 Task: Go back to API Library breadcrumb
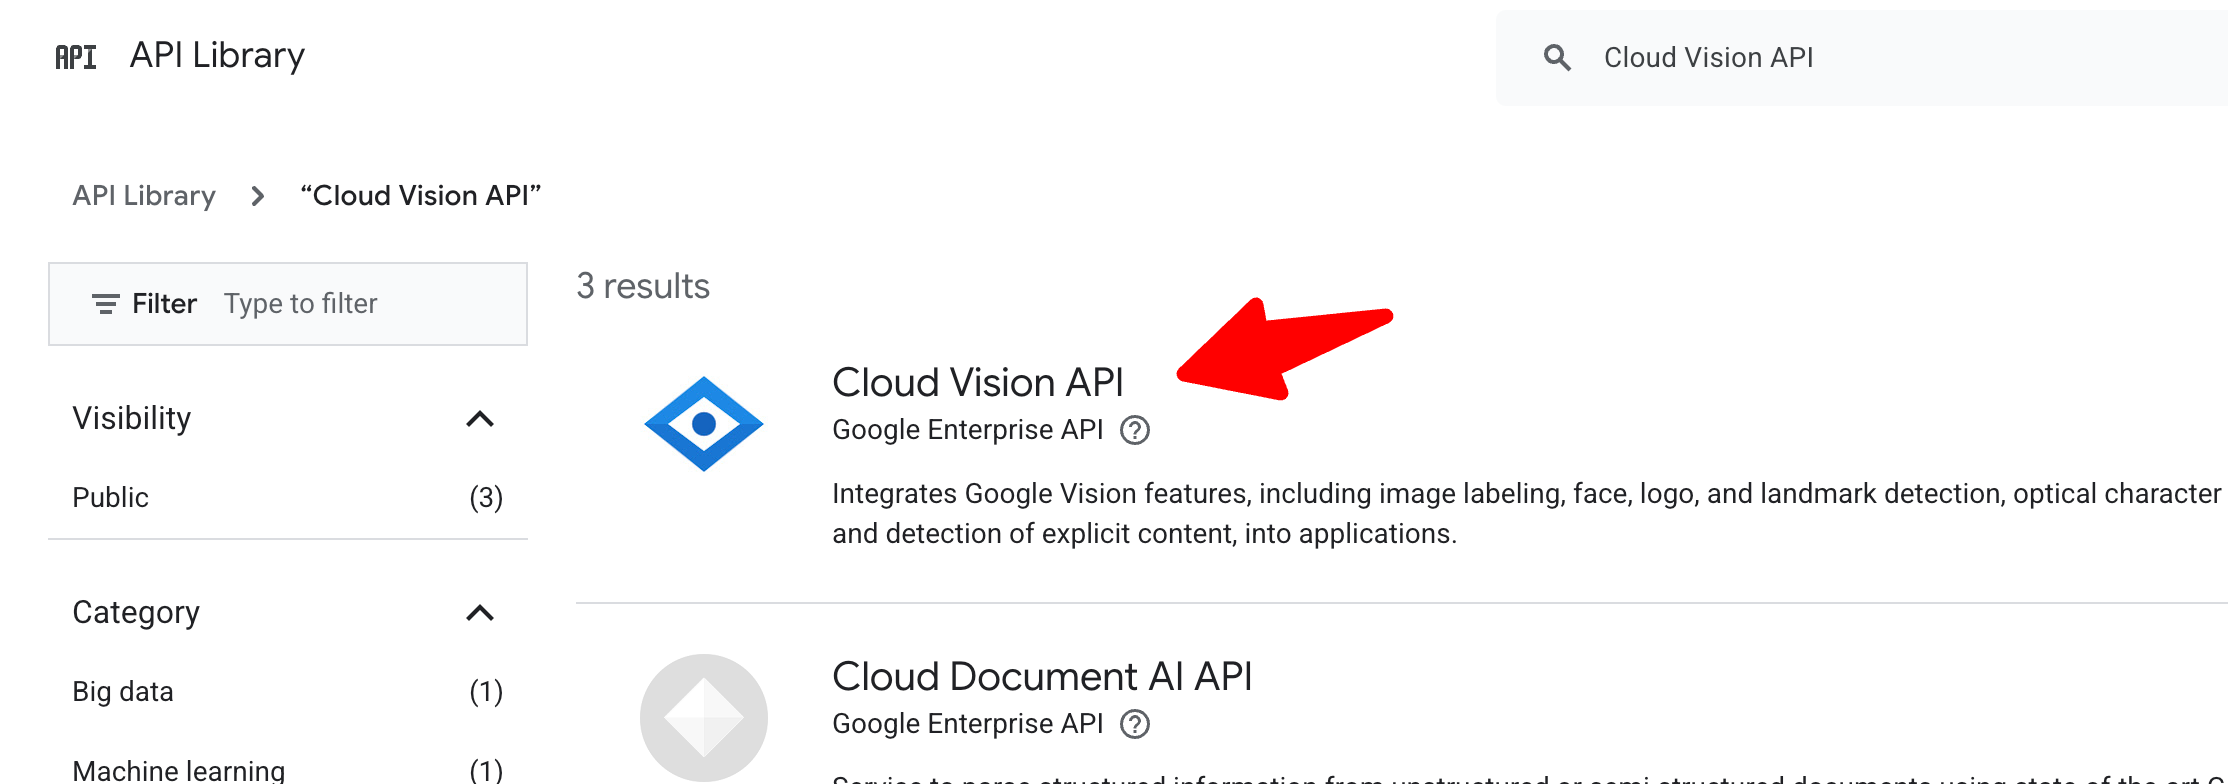tap(144, 196)
